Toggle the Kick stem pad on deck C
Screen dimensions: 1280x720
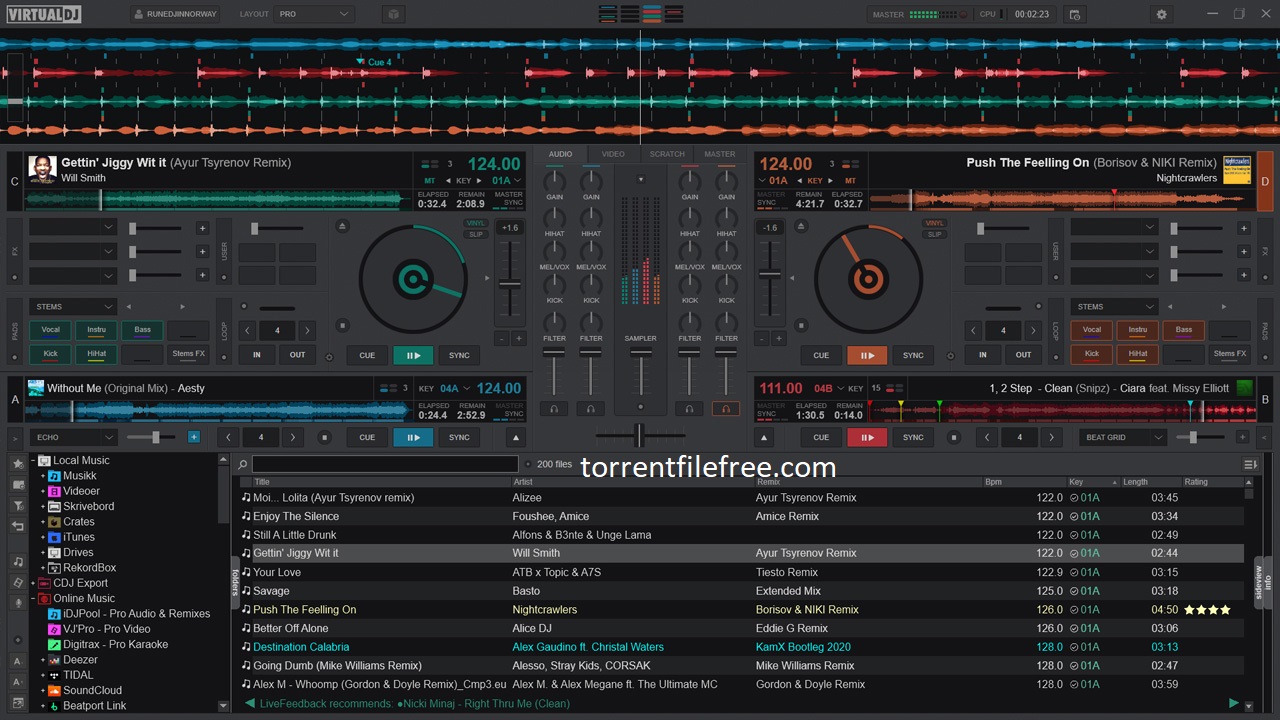coord(50,354)
